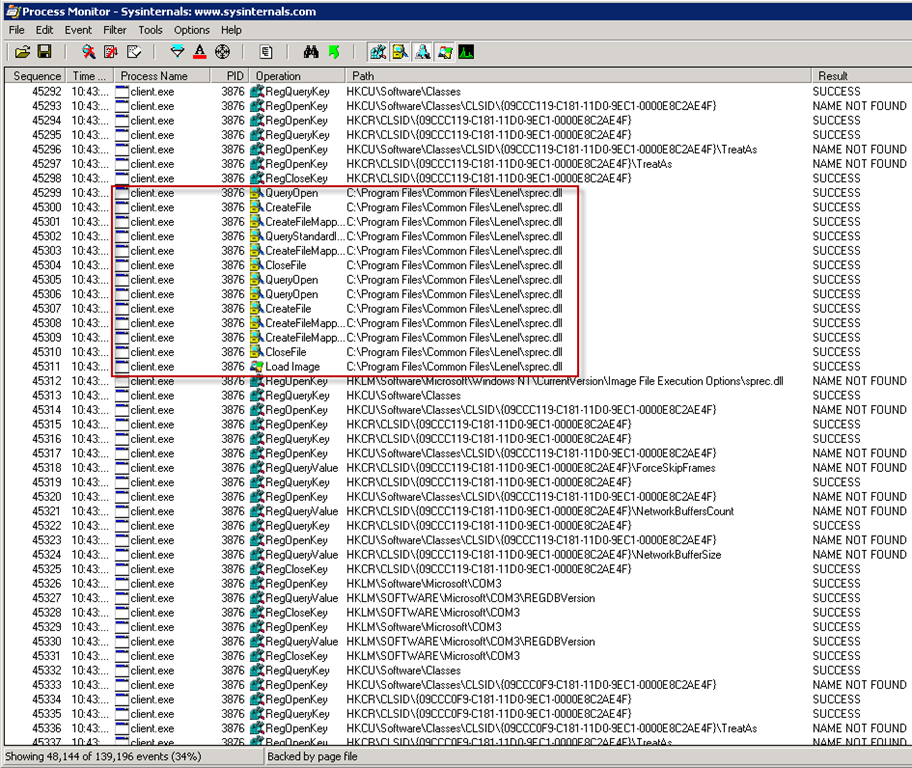Click the Result column header

(832, 76)
